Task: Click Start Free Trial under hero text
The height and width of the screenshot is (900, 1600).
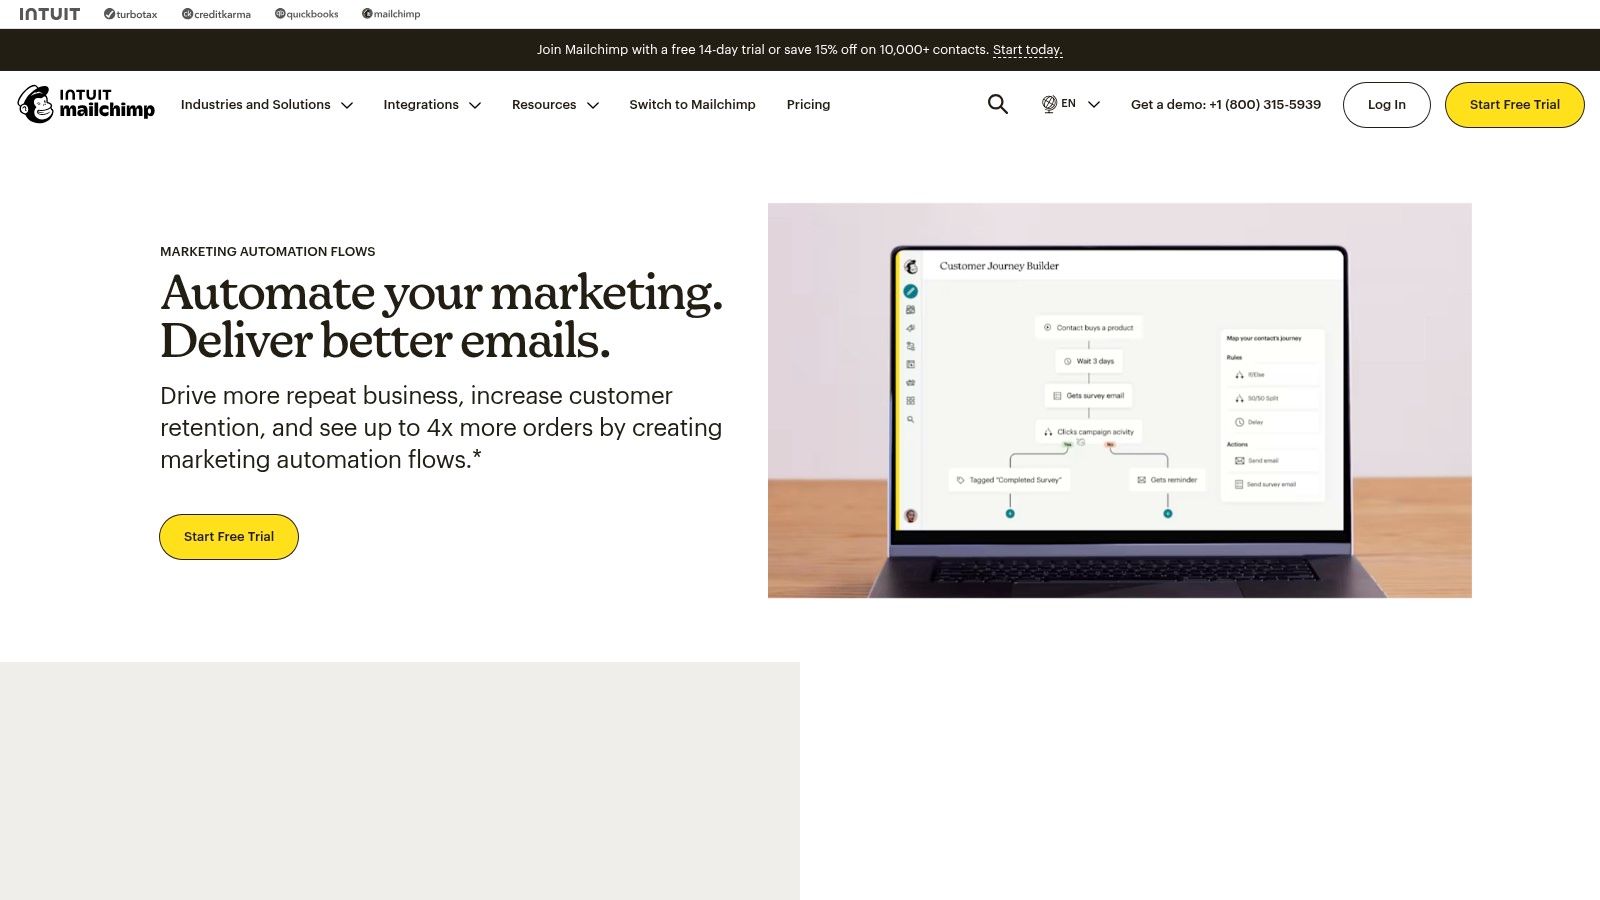Action: point(229,537)
